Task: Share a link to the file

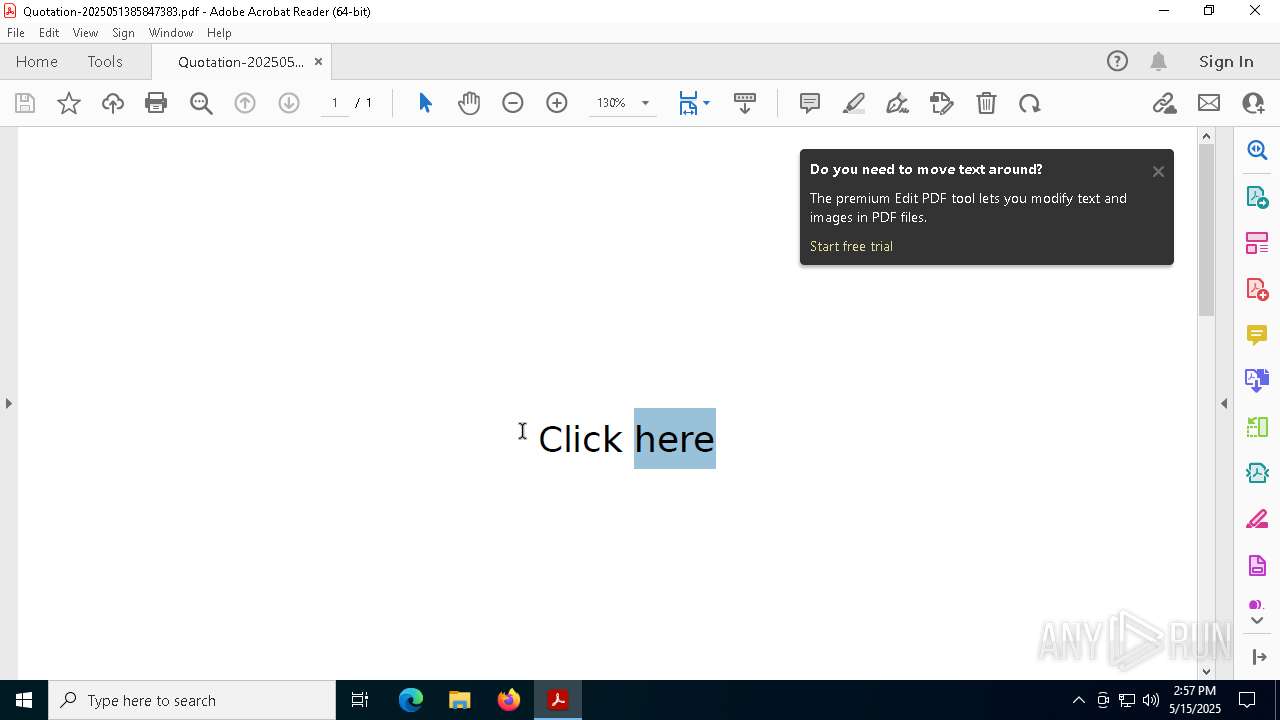Action: [1165, 103]
